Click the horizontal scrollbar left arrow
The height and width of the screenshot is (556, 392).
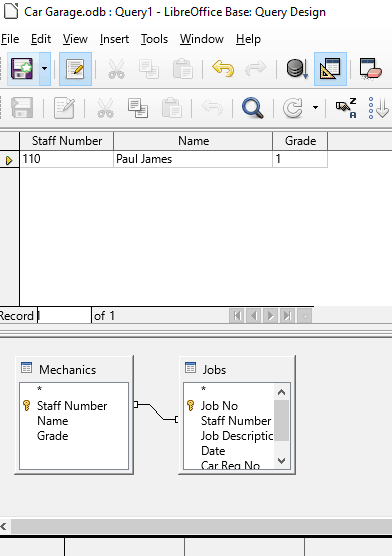coord(4,527)
